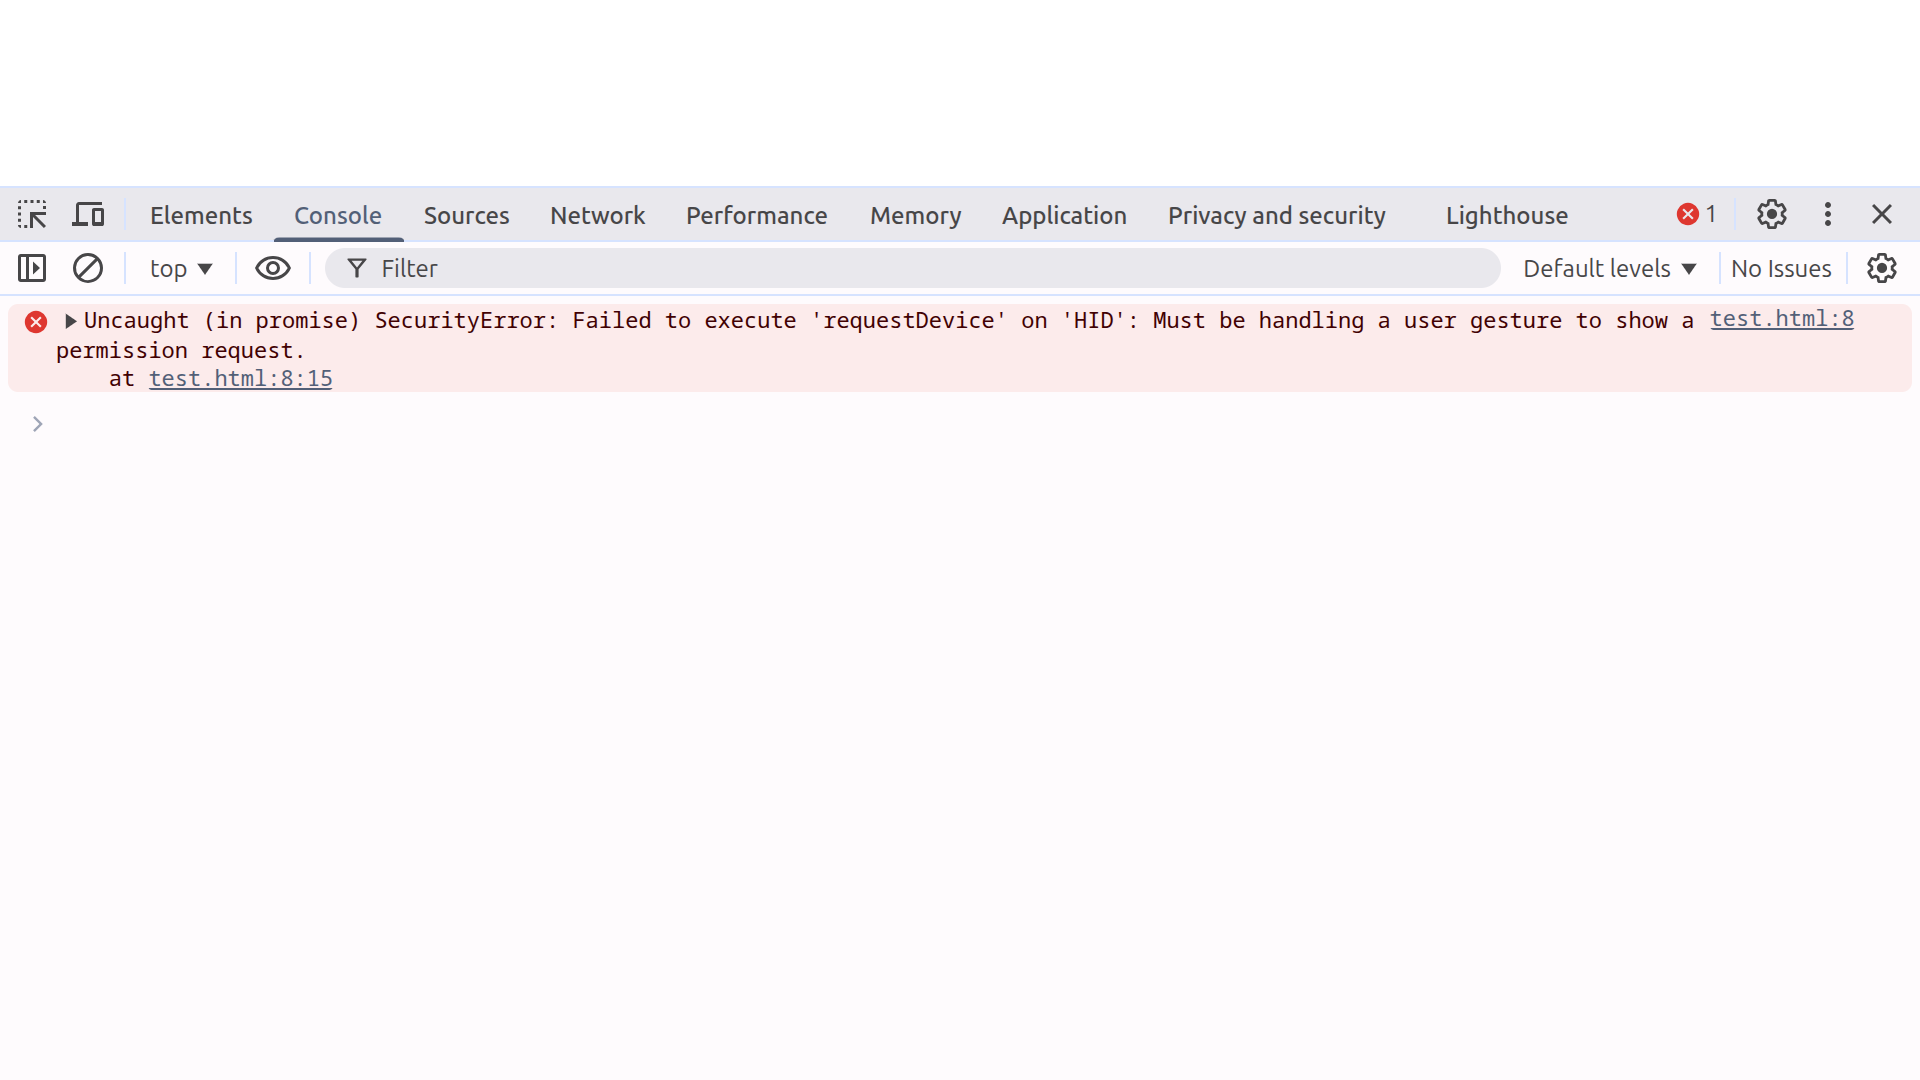Open the Default levels dropdown
The width and height of the screenshot is (1920, 1080).
point(1609,268)
